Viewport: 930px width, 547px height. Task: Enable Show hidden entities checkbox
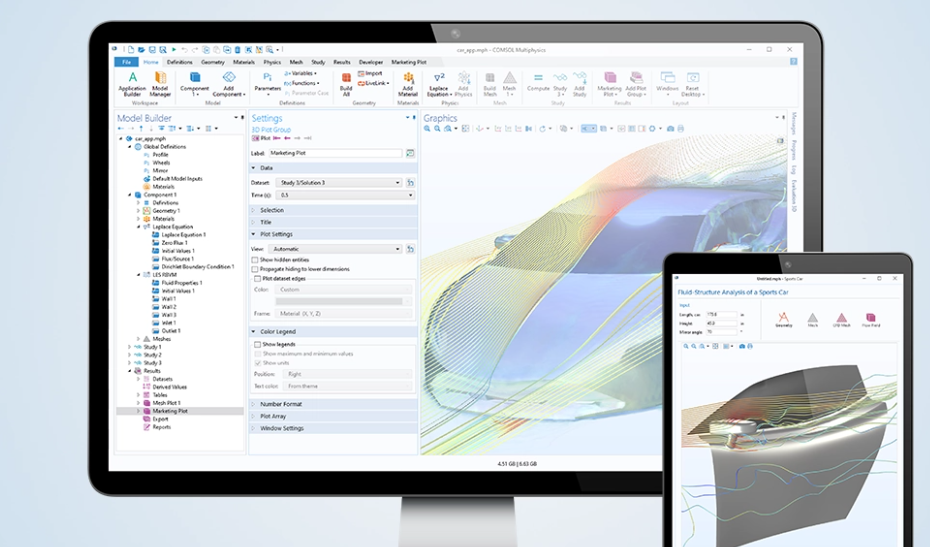[256, 260]
